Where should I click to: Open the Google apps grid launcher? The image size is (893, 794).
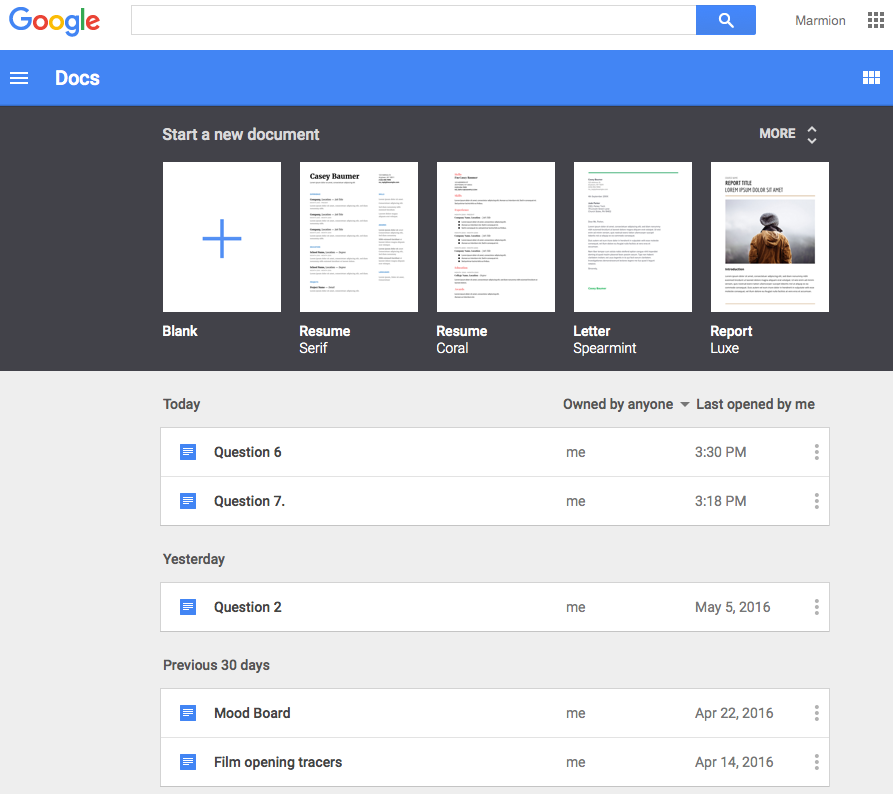pos(875,20)
